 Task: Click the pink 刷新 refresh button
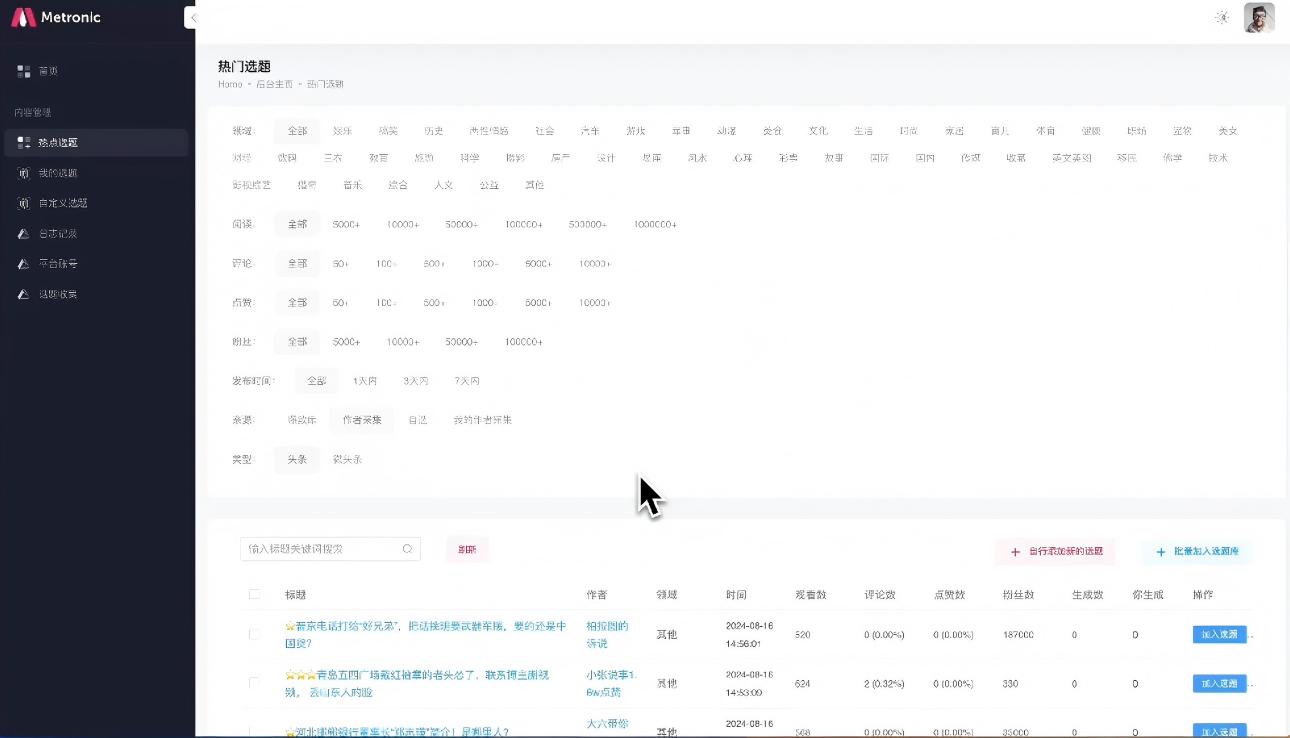click(x=466, y=548)
